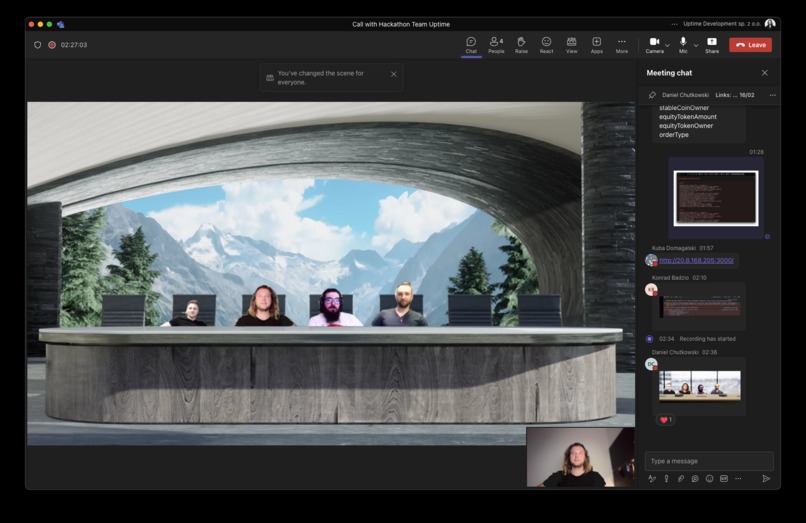The width and height of the screenshot is (806, 523).
Task: Toggle the Mic mute button
Action: pos(683,45)
